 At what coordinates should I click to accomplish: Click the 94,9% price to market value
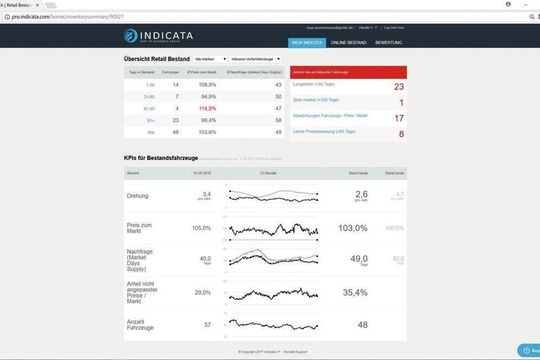tap(209, 97)
